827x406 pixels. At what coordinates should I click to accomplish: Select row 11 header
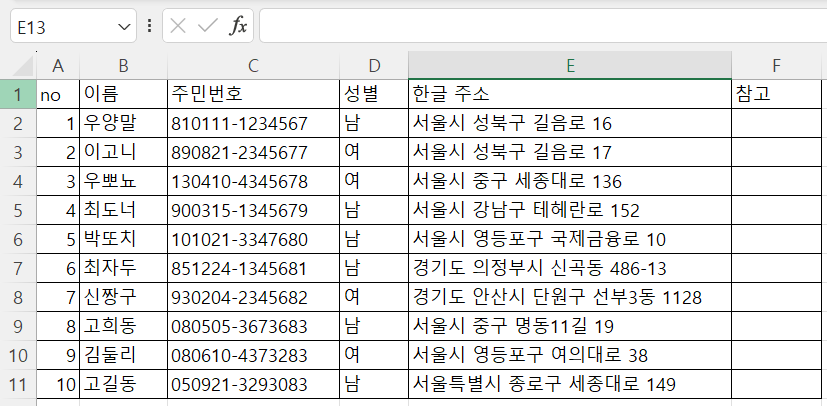click(18, 384)
